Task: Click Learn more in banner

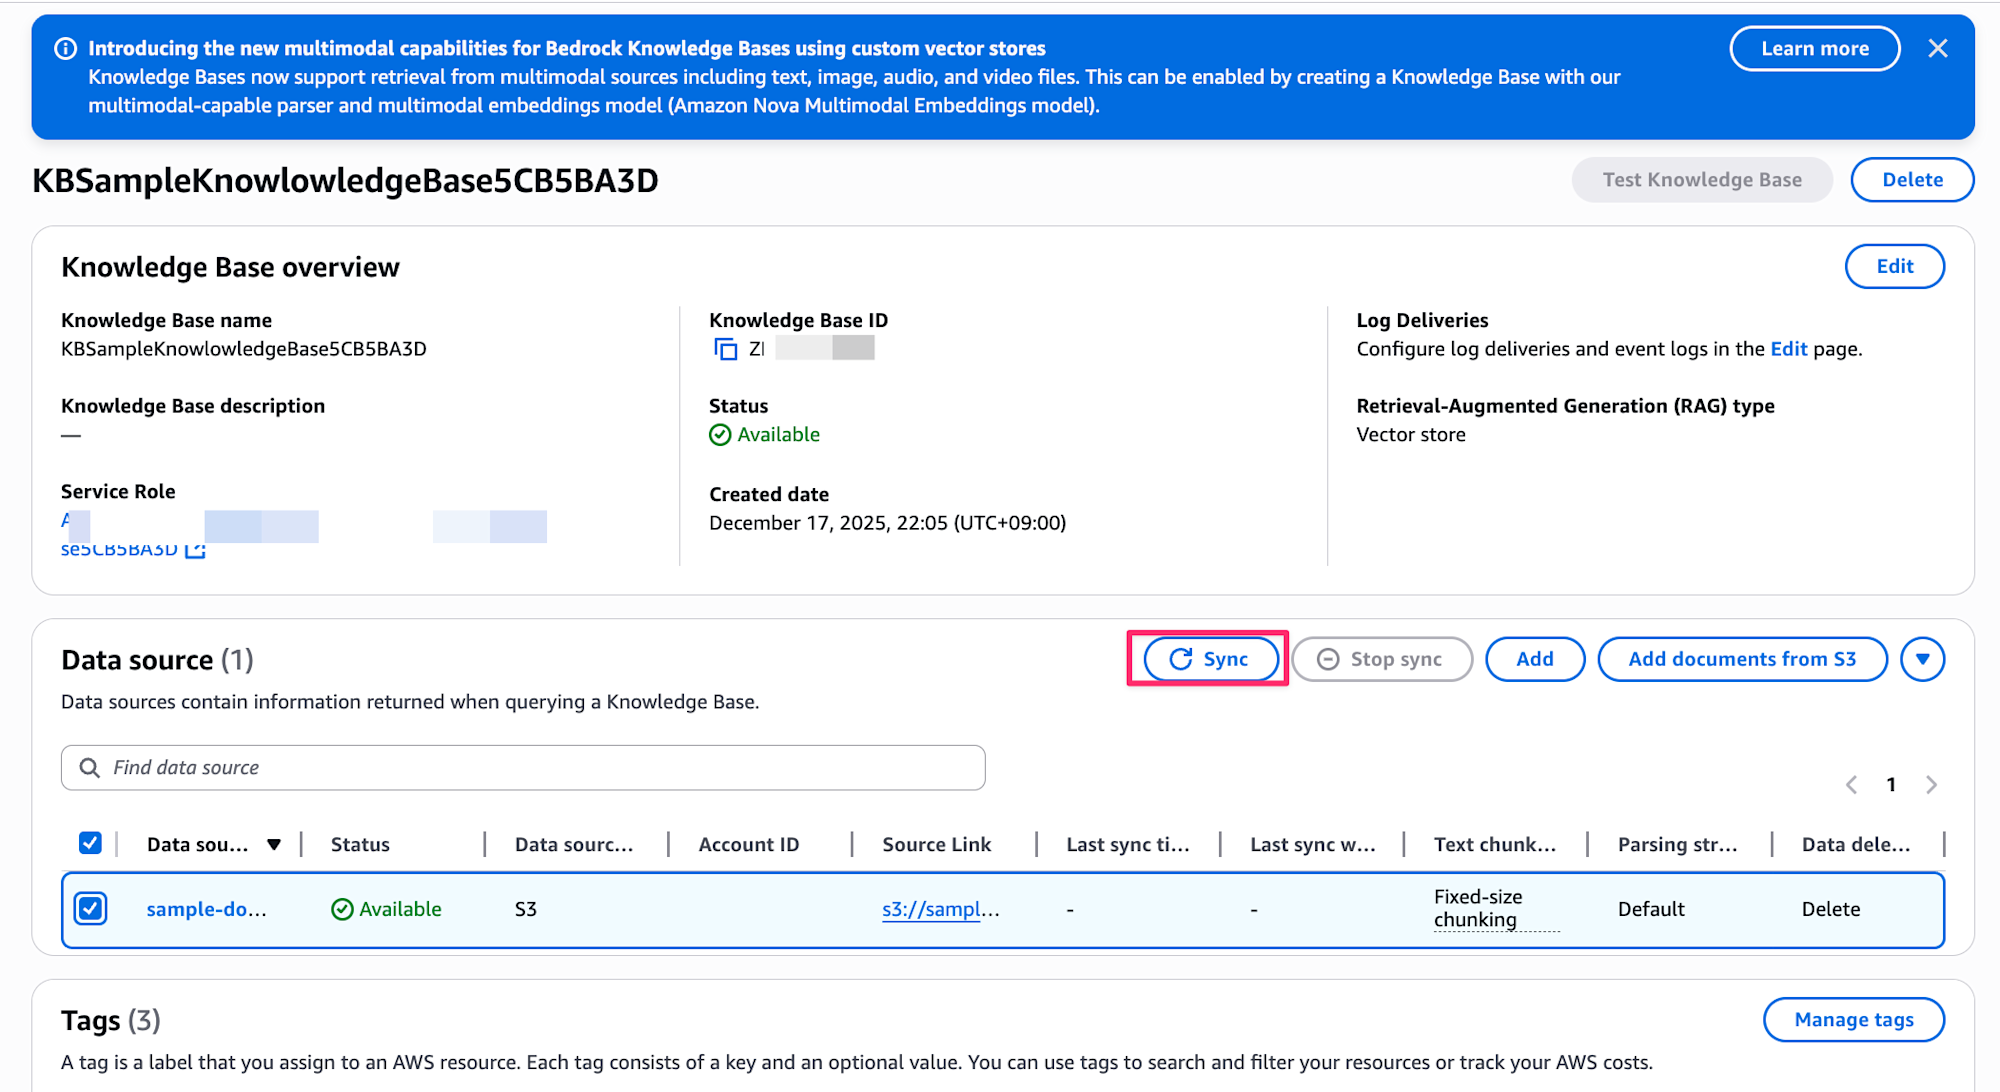Action: click(x=1814, y=48)
